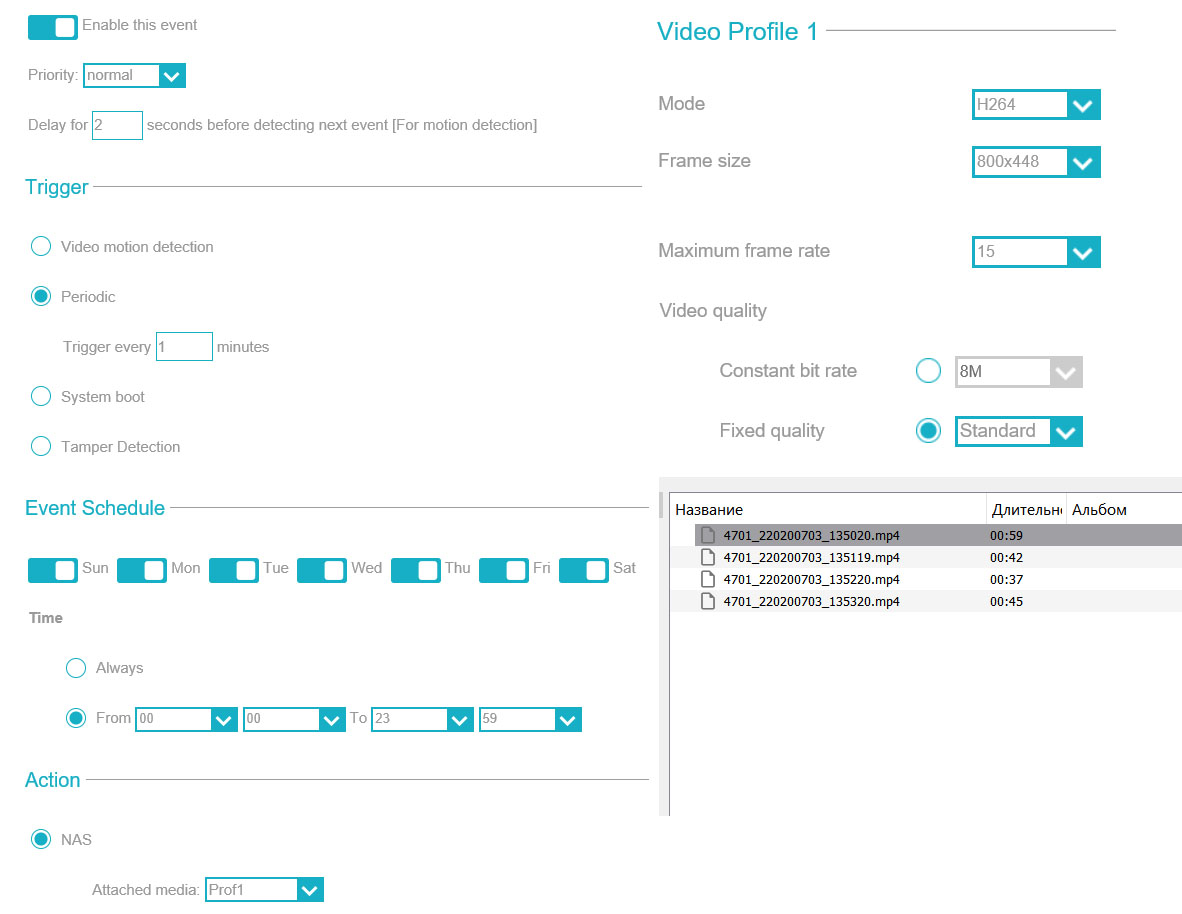Toggle the Thu schedule switch
The image size is (1182, 914).
(x=415, y=570)
